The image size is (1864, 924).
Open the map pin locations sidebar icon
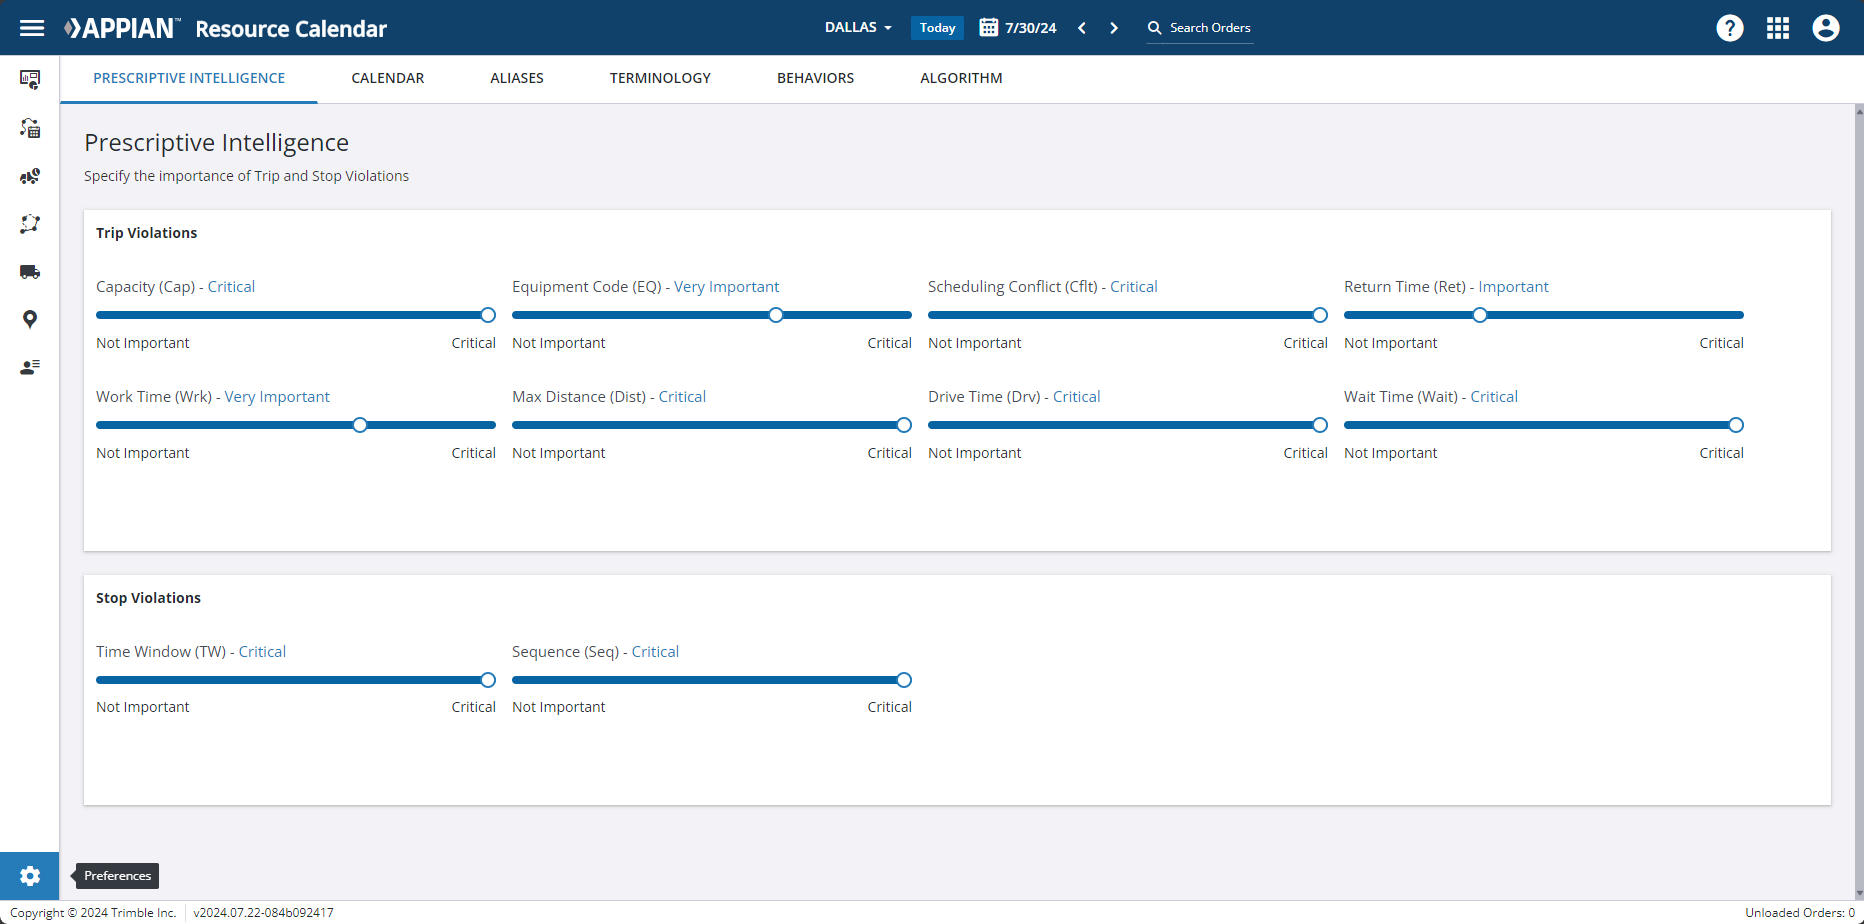coord(30,319)
